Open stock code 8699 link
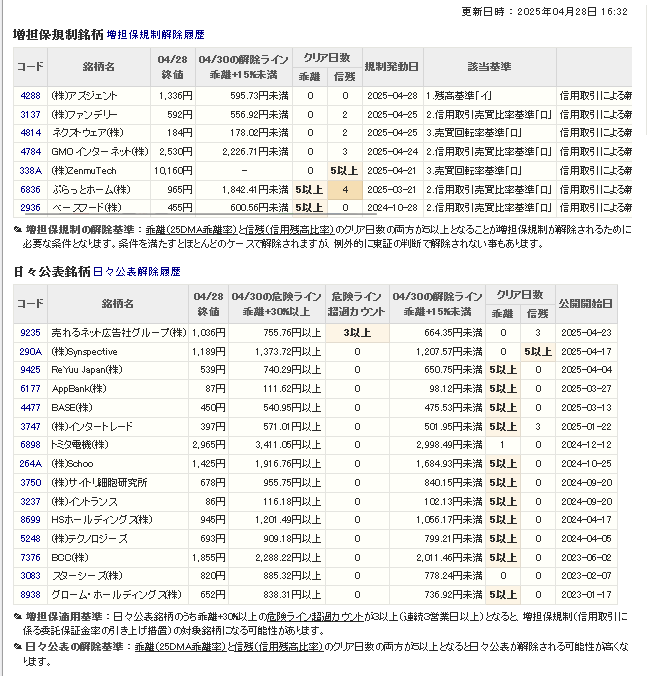647x676 pixels. [x=30, y=520]
